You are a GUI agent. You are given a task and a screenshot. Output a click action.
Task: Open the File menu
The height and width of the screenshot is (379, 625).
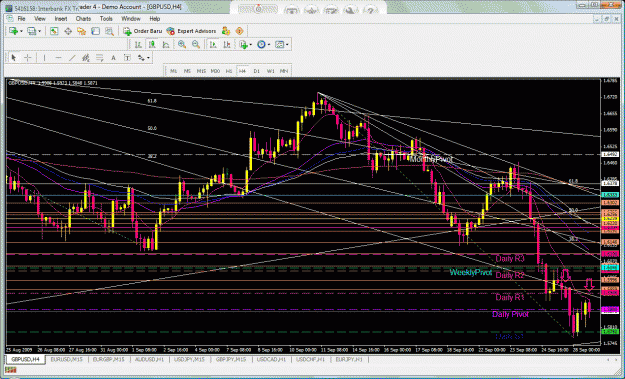point(21,19)
